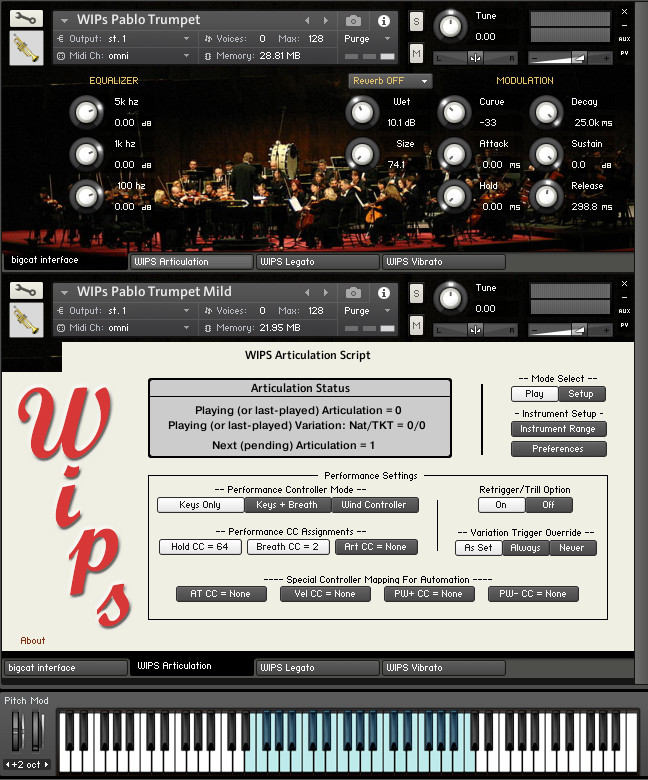Switch to WIPS Vibrato tab in upper instrument
Viewport: 648px width, 780px height.
coord(444,262)
